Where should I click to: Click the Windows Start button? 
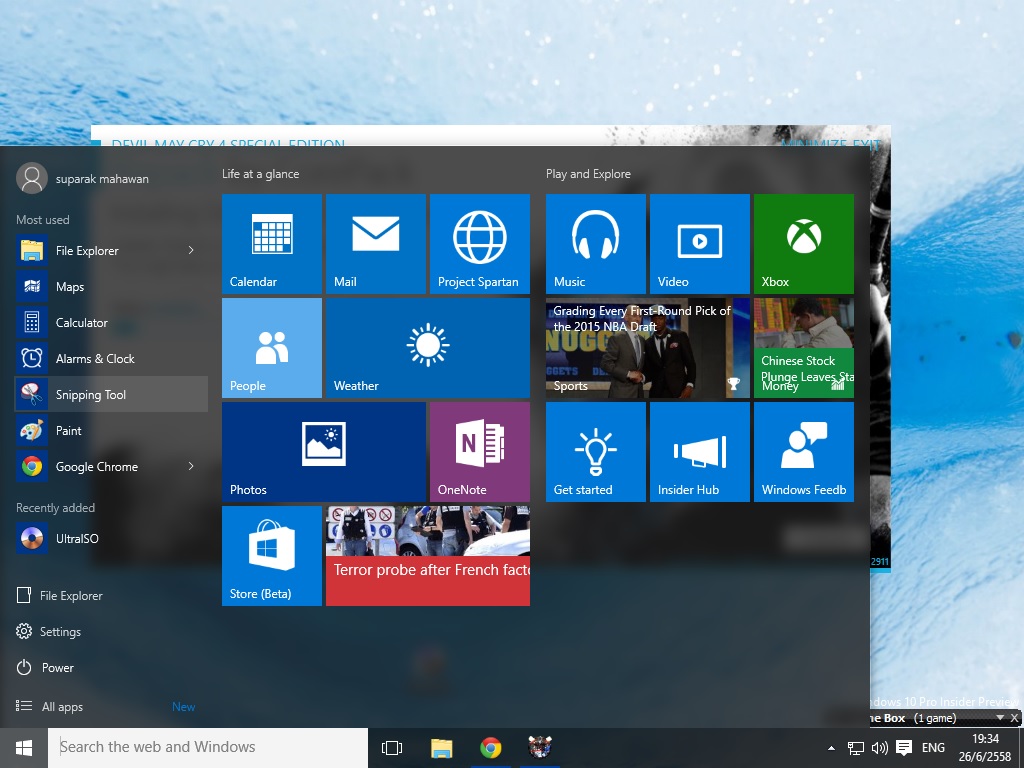24,748
